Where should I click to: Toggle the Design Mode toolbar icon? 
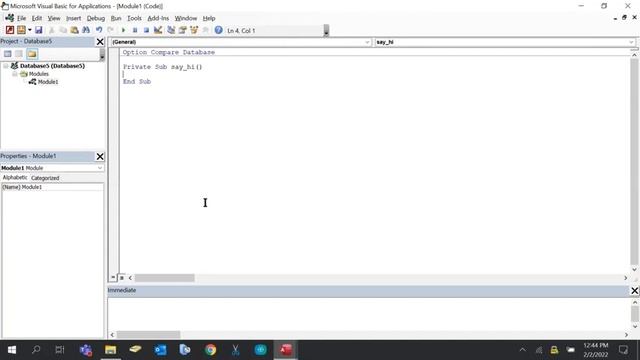click(x=158, y=30)
